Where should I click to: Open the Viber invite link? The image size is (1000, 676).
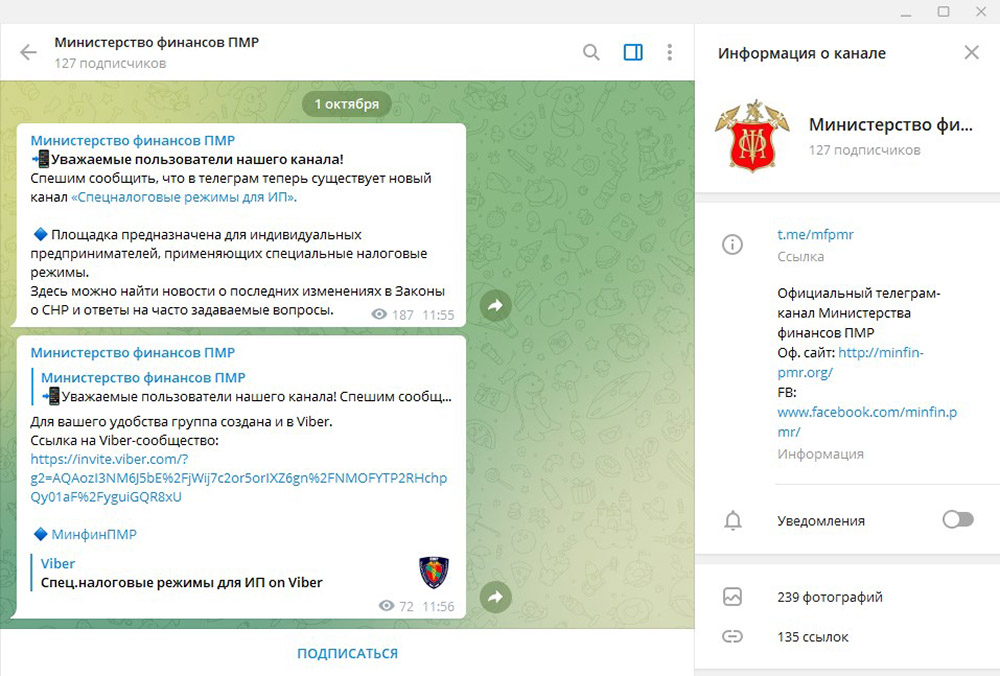pos(239,478)
